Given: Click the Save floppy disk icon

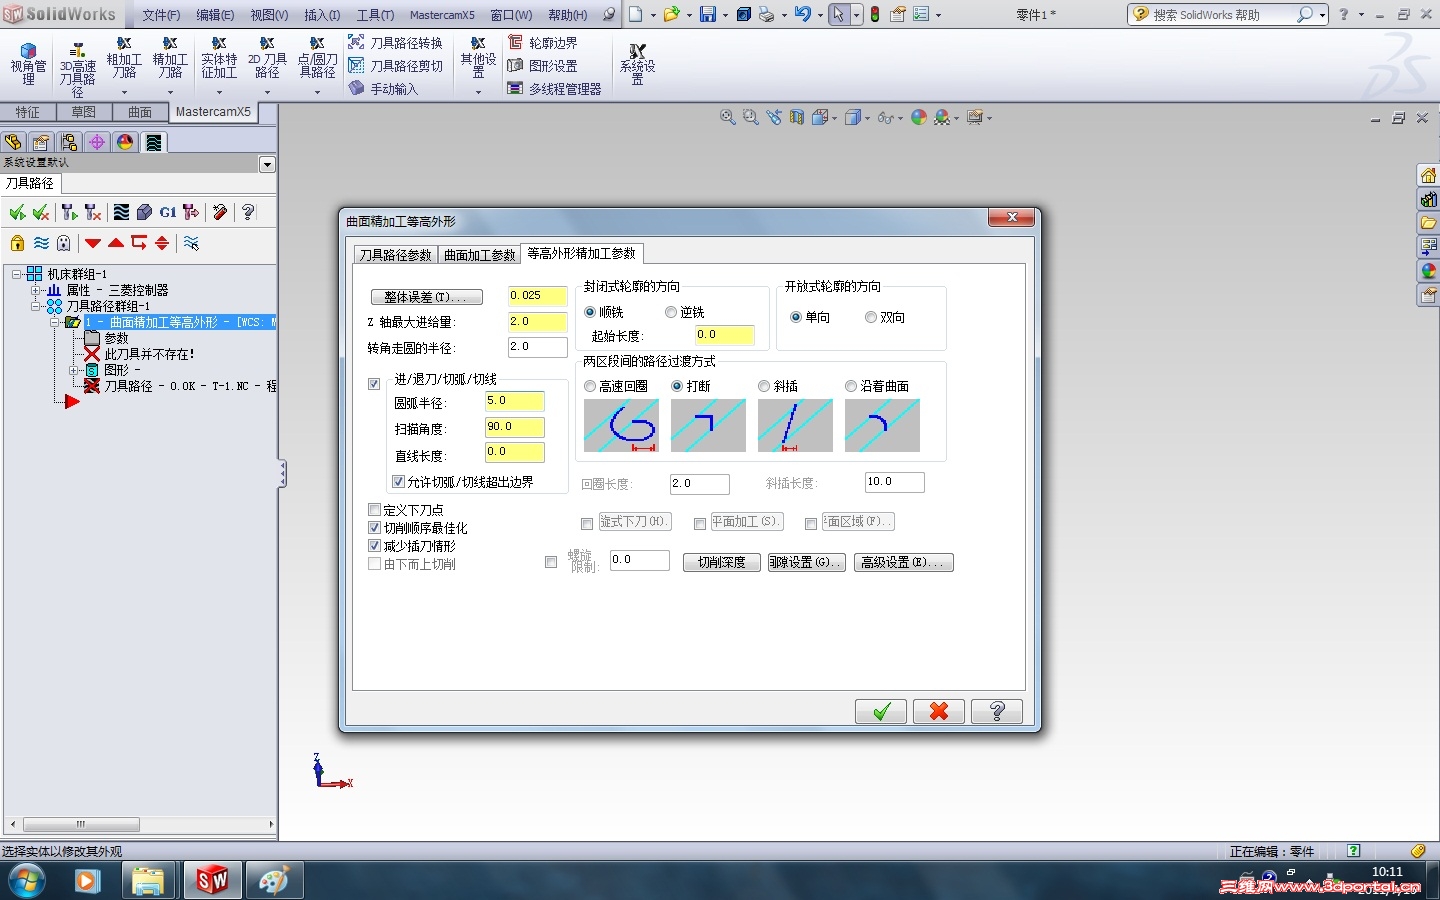Looking at the screenshot, I should (x=708, y=15).
